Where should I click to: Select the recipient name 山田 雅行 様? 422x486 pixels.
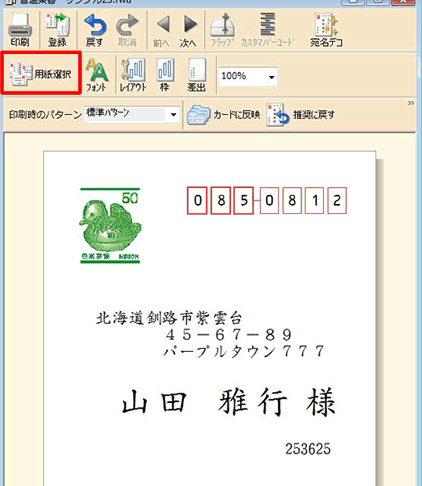229,402
